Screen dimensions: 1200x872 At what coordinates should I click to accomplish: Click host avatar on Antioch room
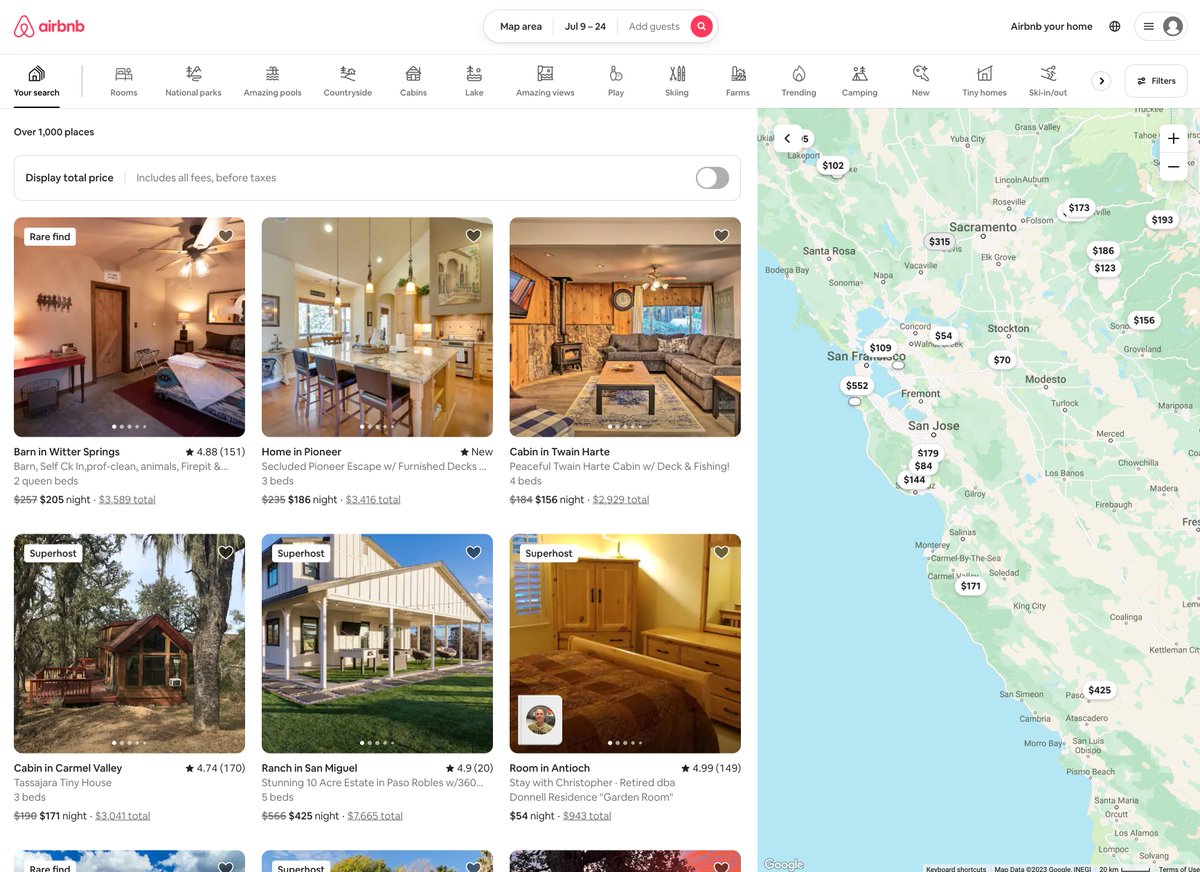(x=540, y=720)
